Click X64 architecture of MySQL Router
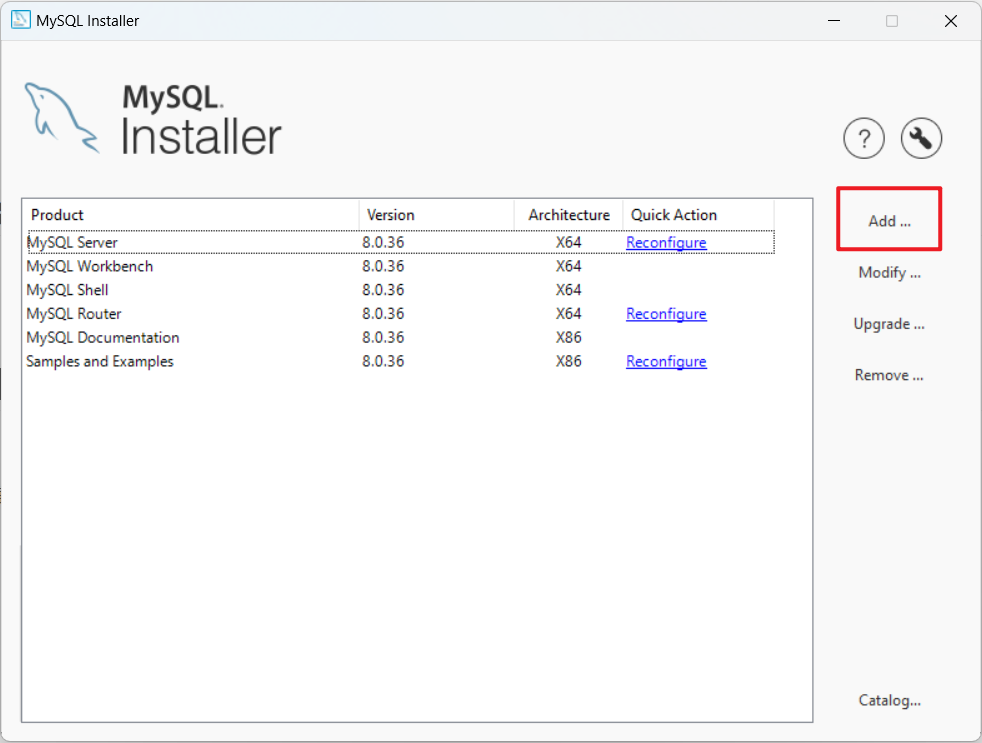 click(x=569, y=314)
